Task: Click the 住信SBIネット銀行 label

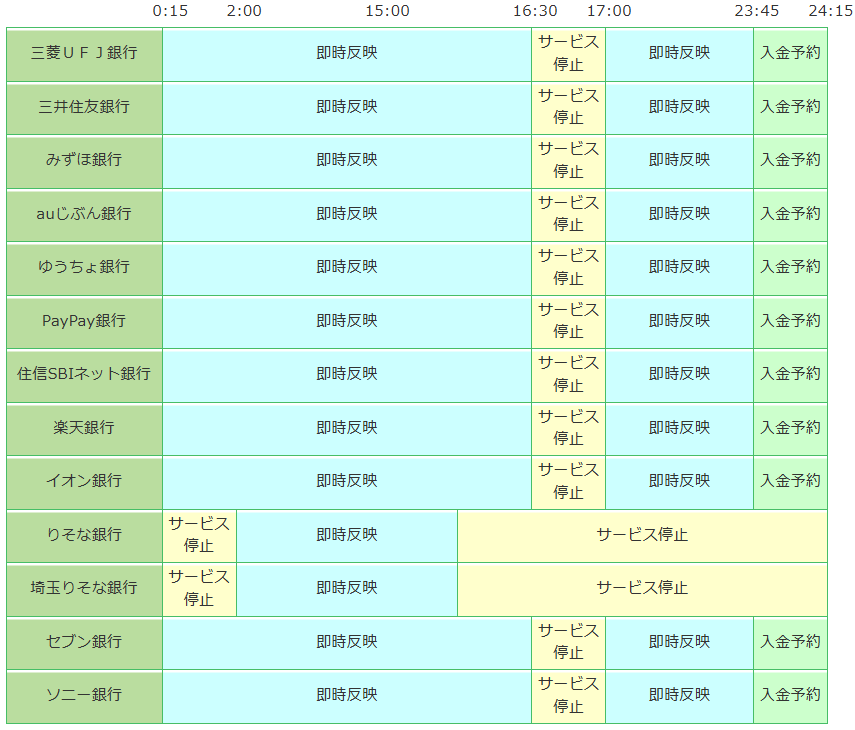Action: tap(84, 374)
